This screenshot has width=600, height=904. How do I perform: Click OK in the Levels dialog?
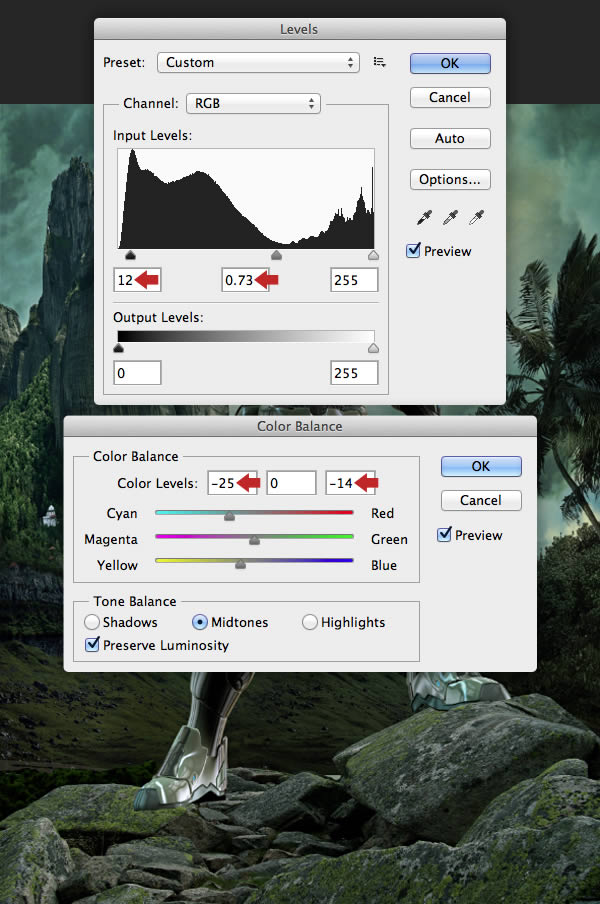450,63
